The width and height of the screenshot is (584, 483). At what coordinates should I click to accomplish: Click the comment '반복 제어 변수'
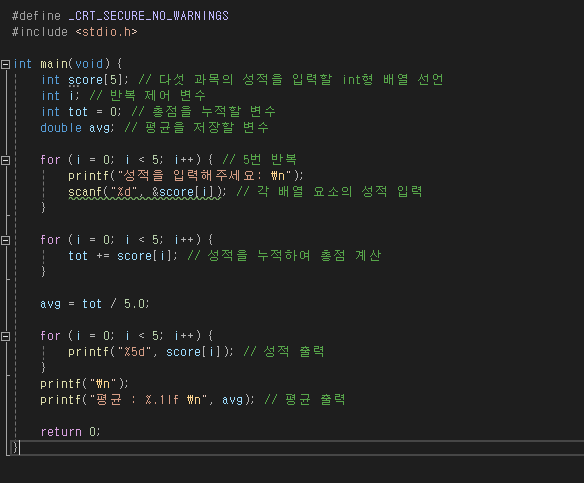click(x=147, y=96)
